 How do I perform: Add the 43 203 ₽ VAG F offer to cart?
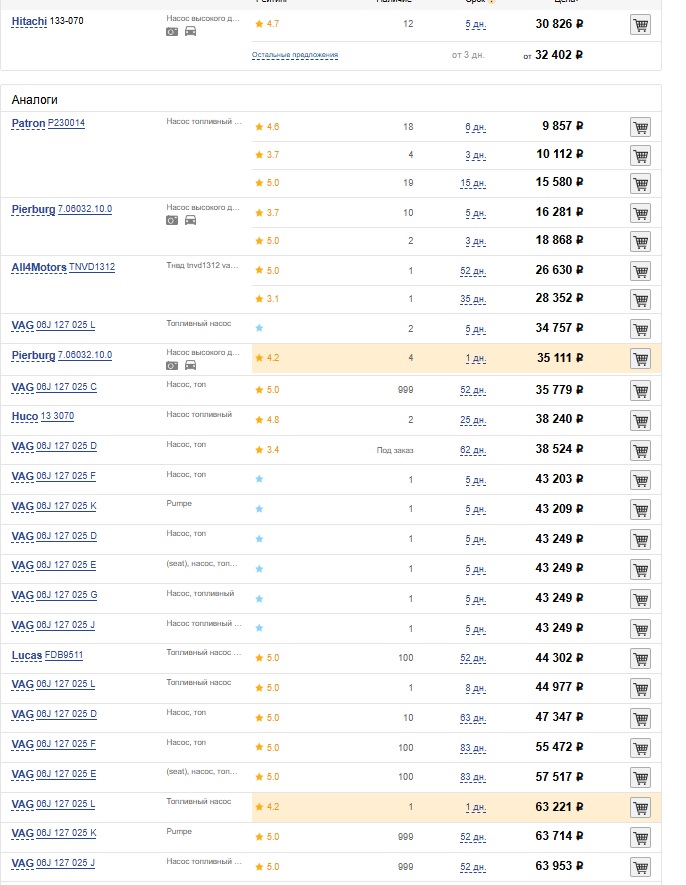pyautogui.click(x=640, y=480)
